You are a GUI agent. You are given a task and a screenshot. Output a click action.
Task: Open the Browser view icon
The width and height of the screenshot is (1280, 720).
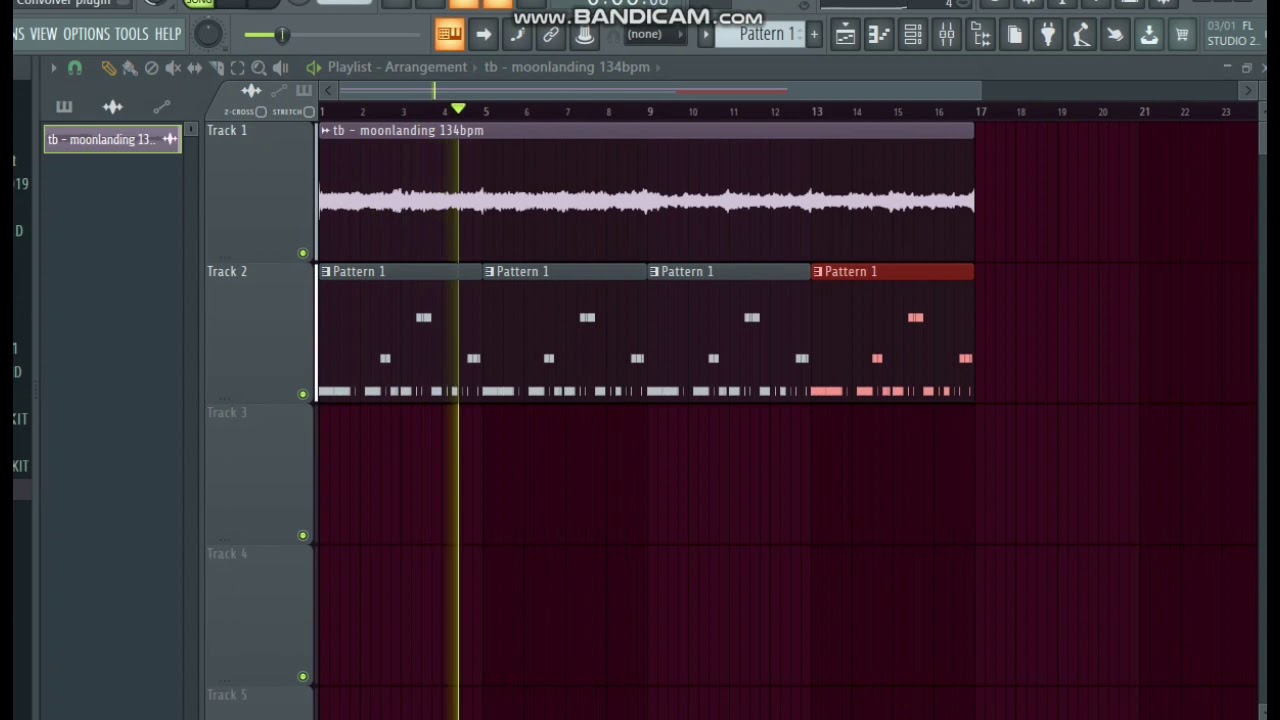[981, 35]
